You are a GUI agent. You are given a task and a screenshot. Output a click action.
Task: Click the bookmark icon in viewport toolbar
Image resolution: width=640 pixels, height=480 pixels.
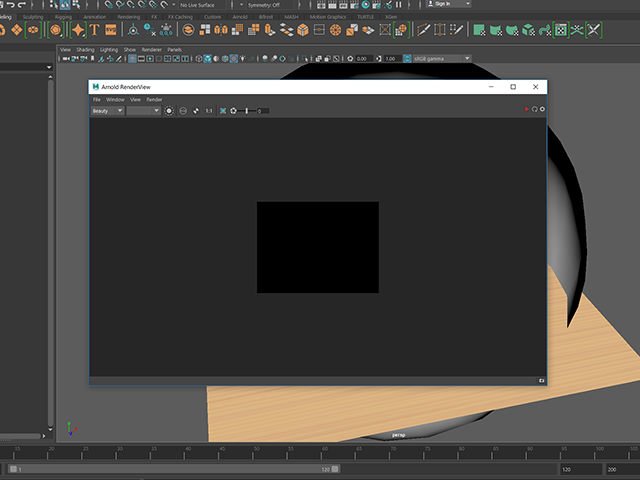click(93, 59)
